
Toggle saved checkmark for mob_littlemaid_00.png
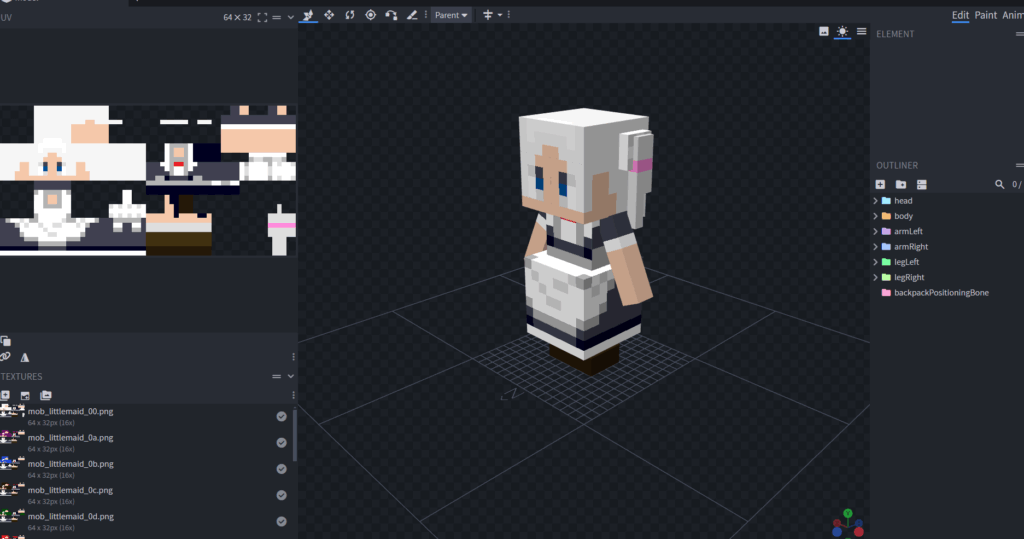(281, 416)
